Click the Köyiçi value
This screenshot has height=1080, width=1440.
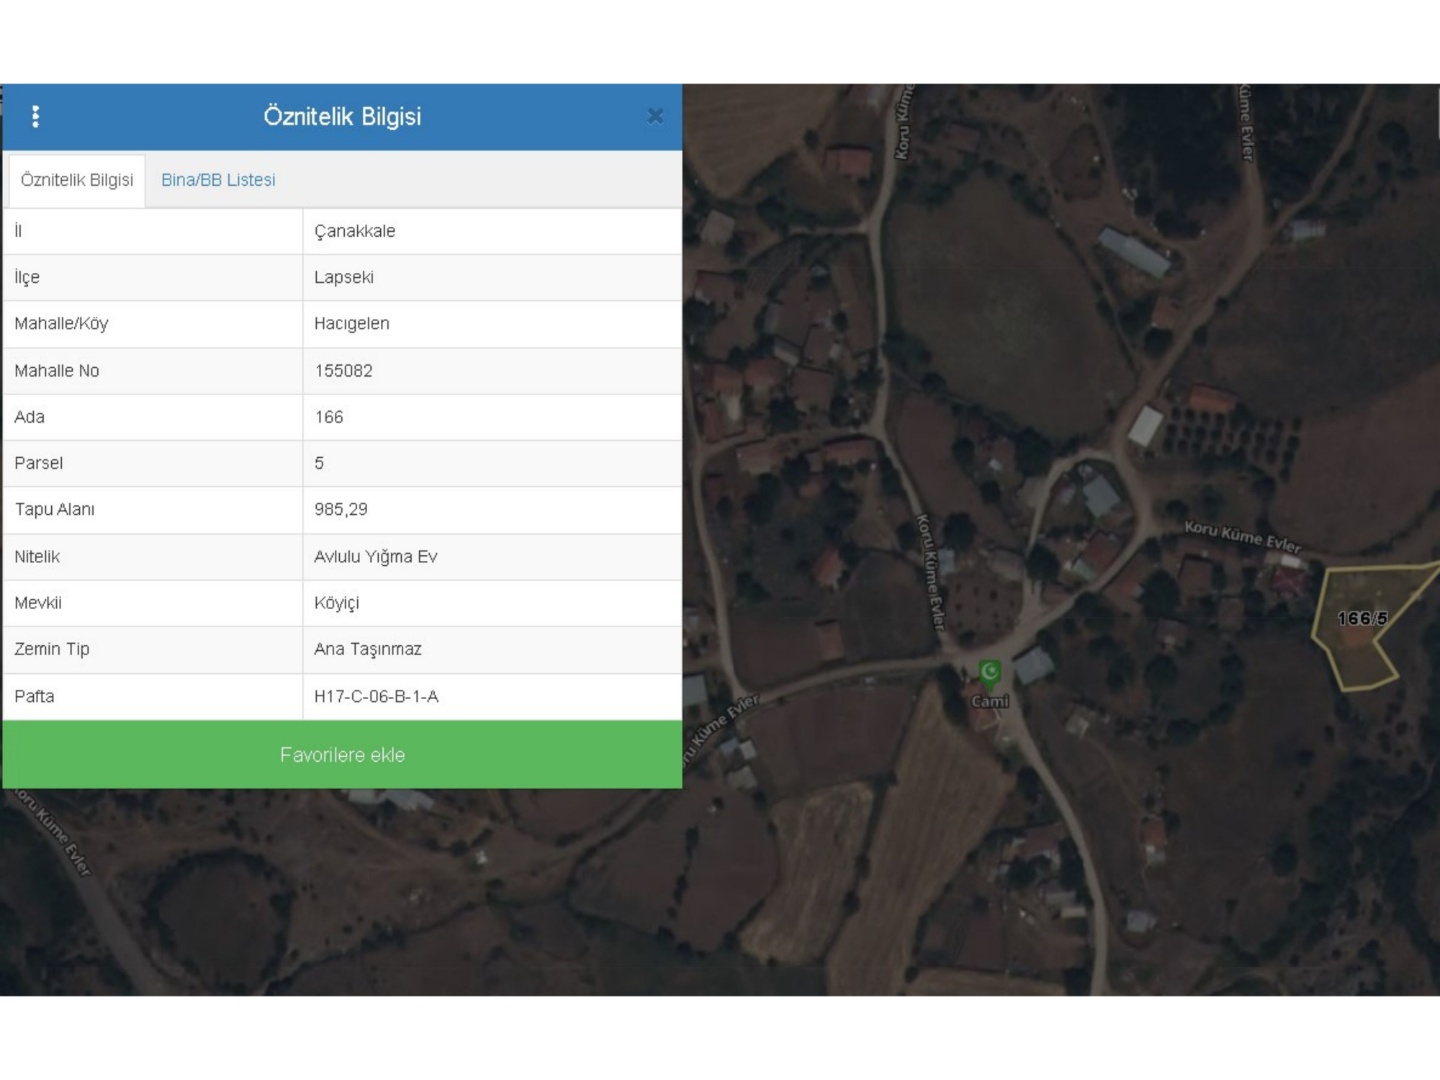tap(337, 603)
